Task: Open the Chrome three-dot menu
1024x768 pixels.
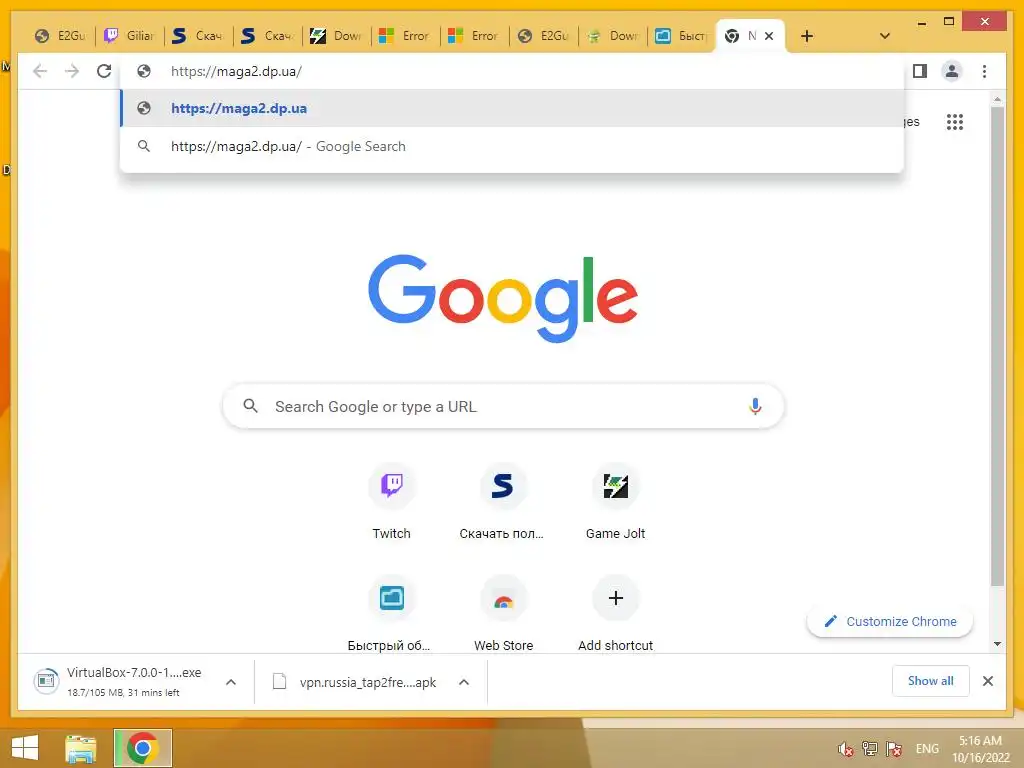Action: [x=984, y=71]
